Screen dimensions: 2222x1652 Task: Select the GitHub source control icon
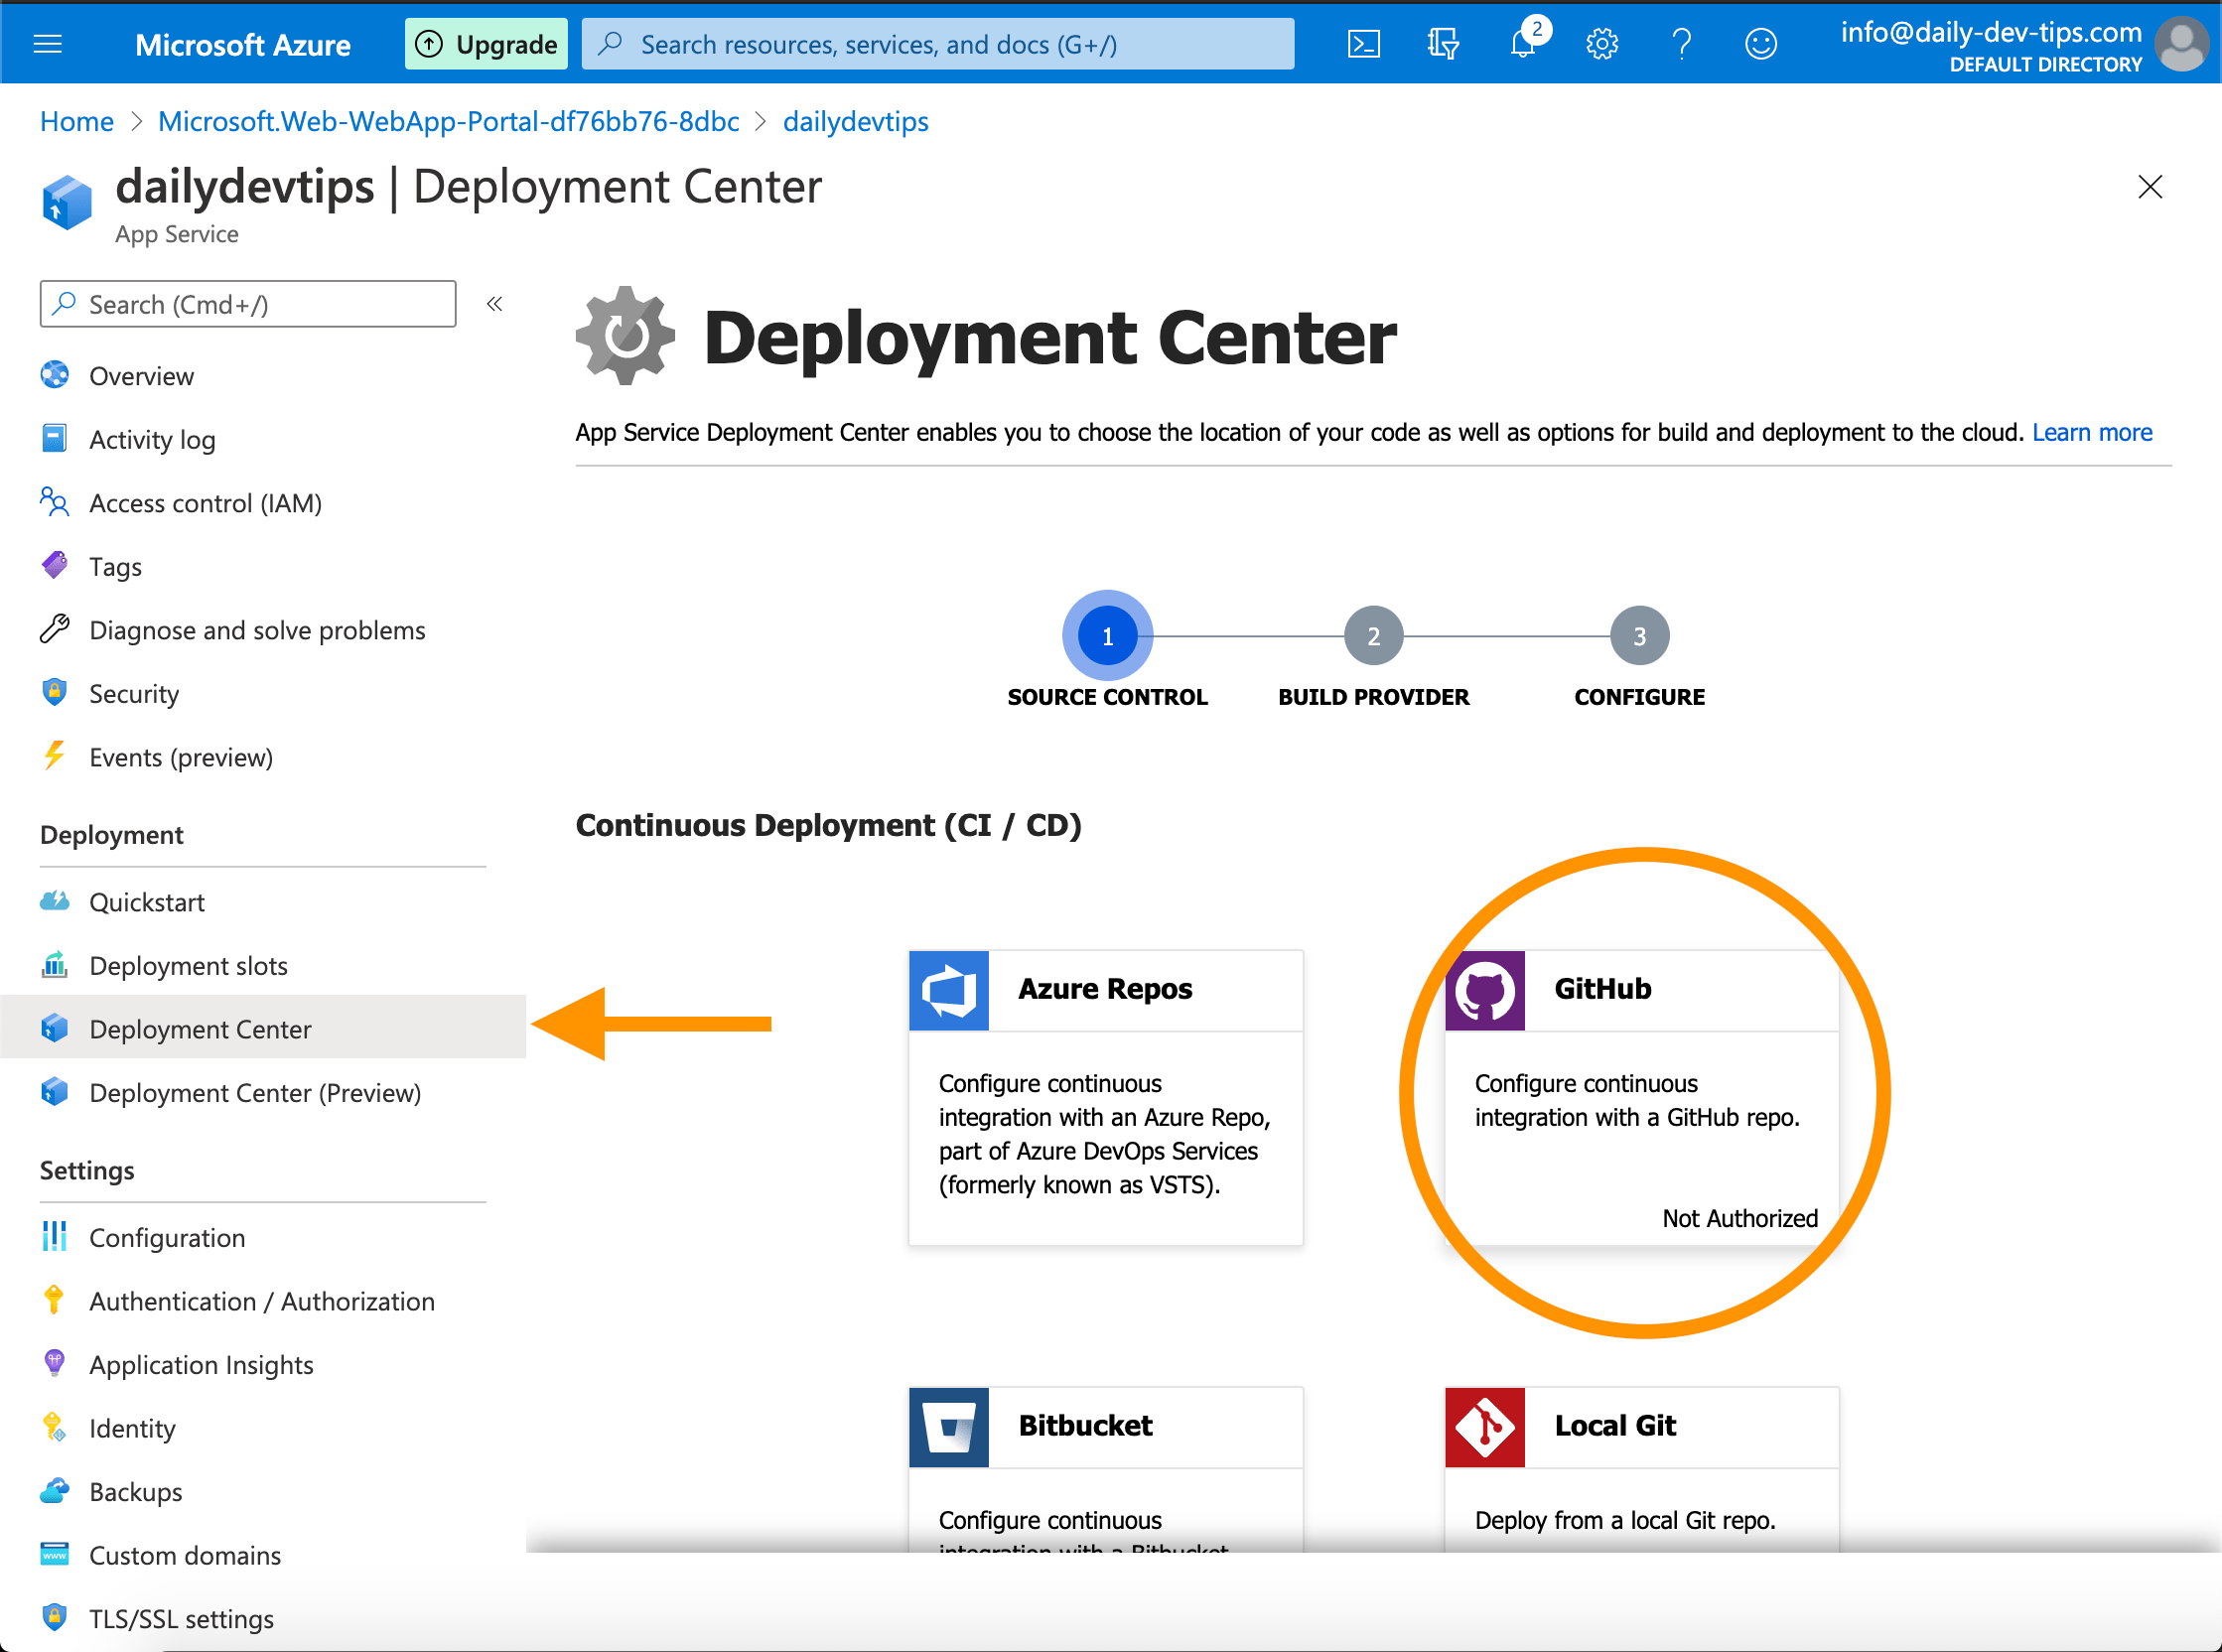1485,990
